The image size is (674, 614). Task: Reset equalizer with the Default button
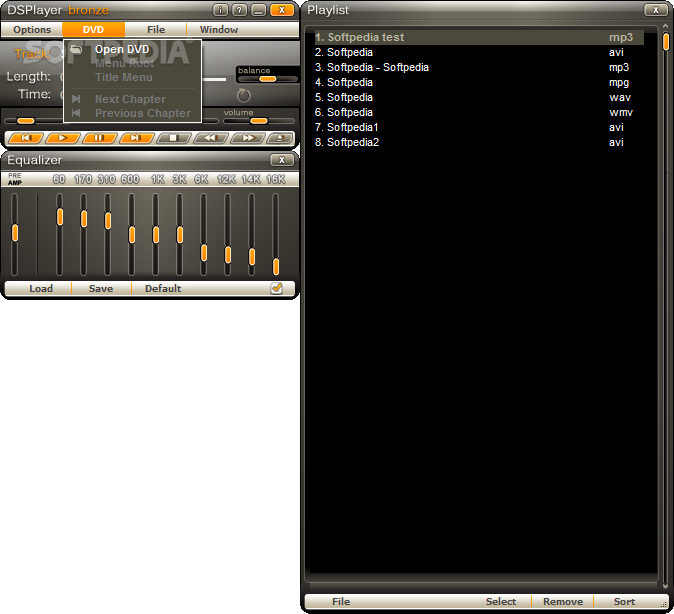coord(163,289)
